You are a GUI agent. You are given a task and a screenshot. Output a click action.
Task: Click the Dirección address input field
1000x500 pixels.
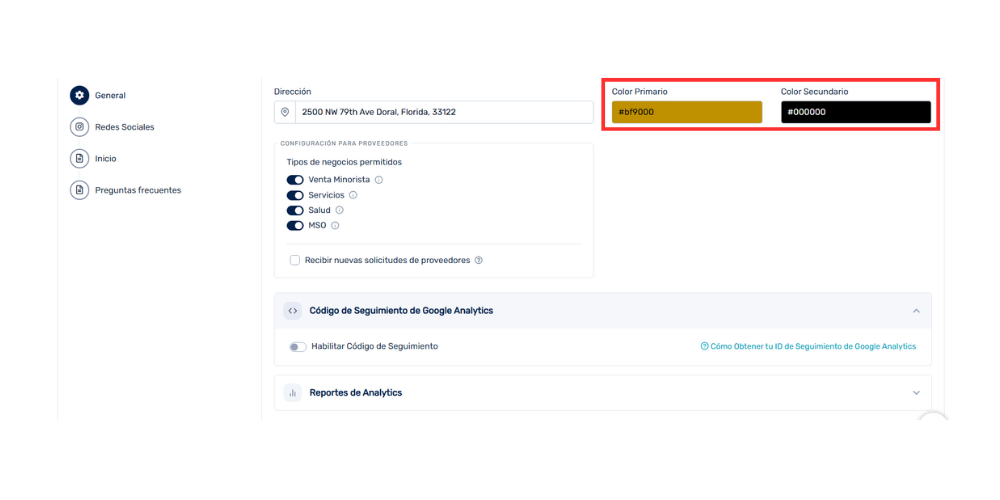[445, 112]
